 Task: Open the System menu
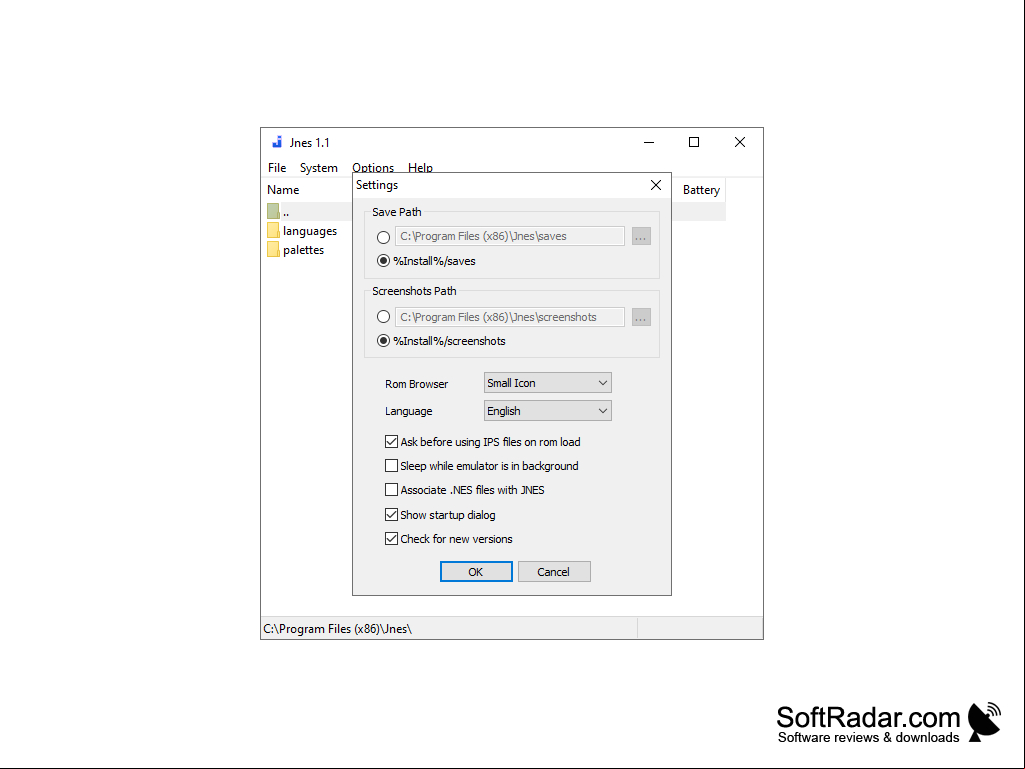click(318, 167)
